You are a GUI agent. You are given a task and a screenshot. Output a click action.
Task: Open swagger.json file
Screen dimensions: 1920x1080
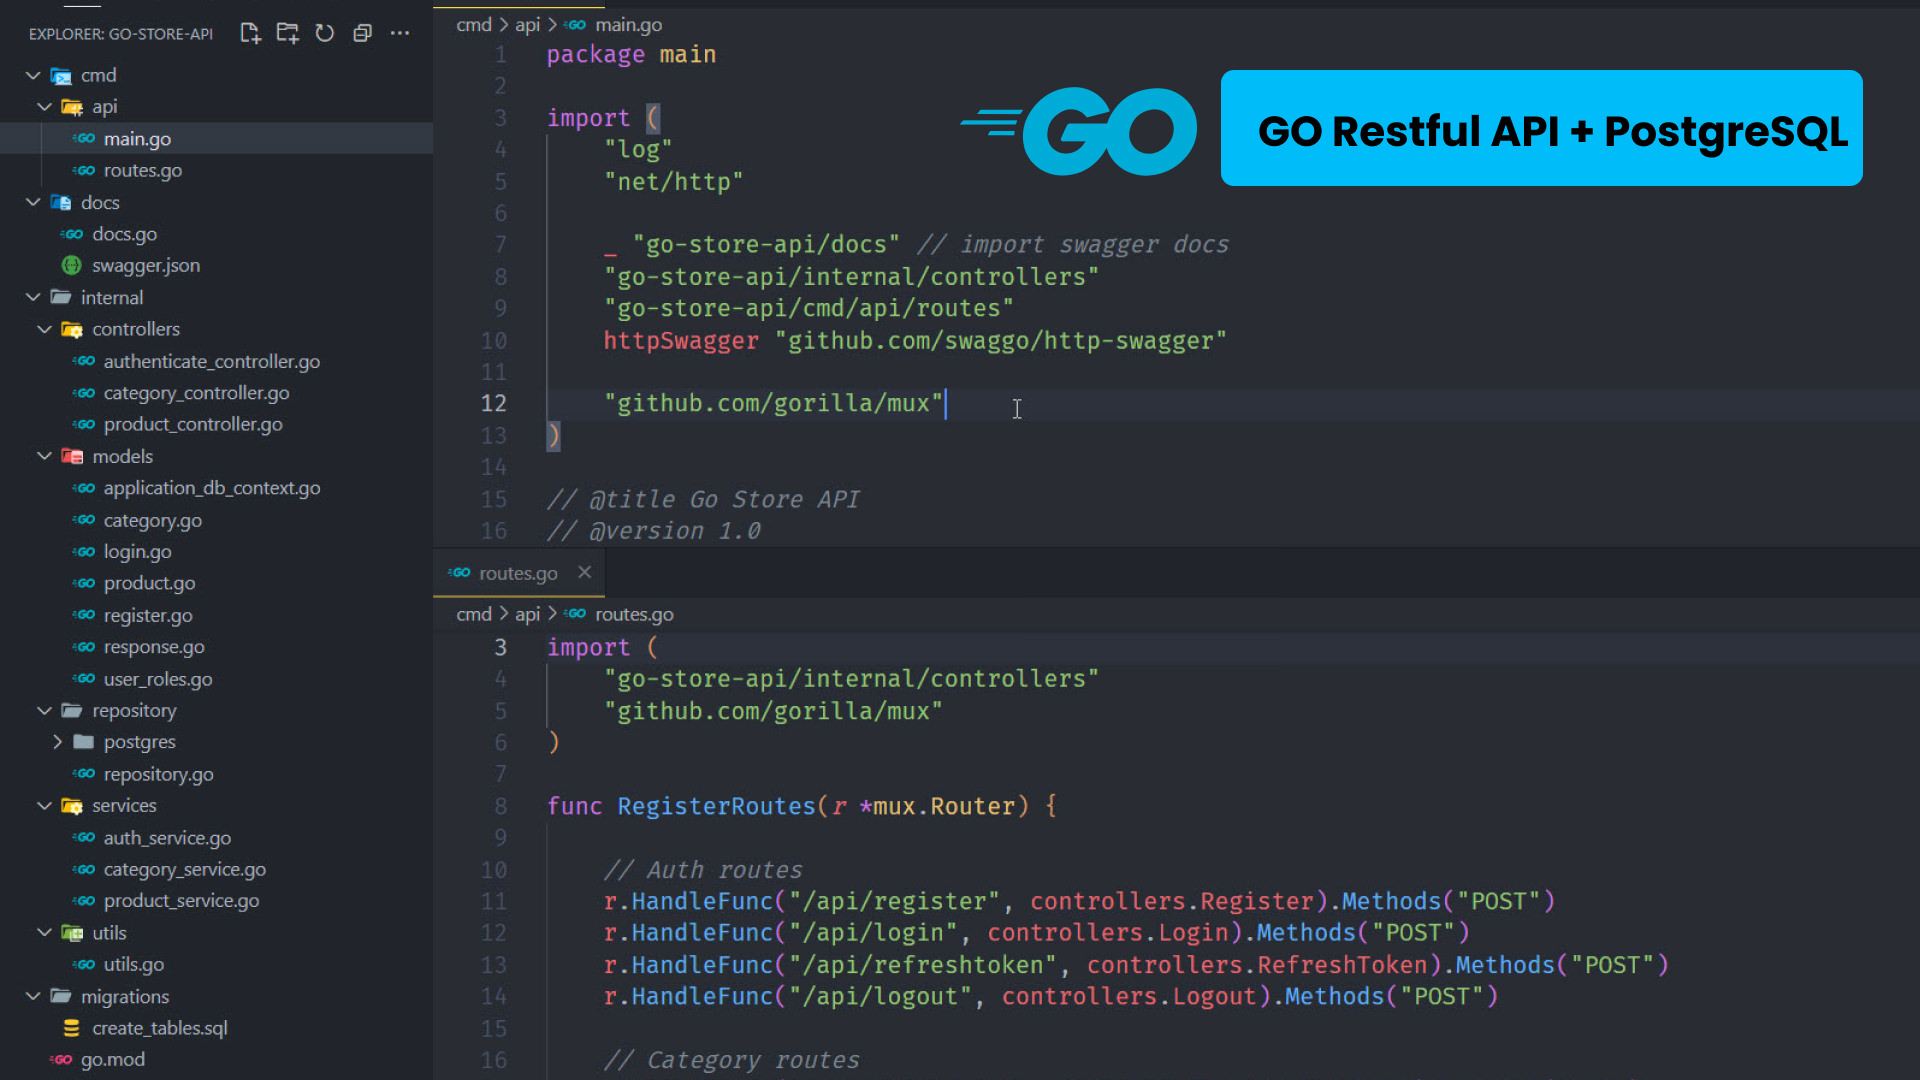[x=146, y=265]
